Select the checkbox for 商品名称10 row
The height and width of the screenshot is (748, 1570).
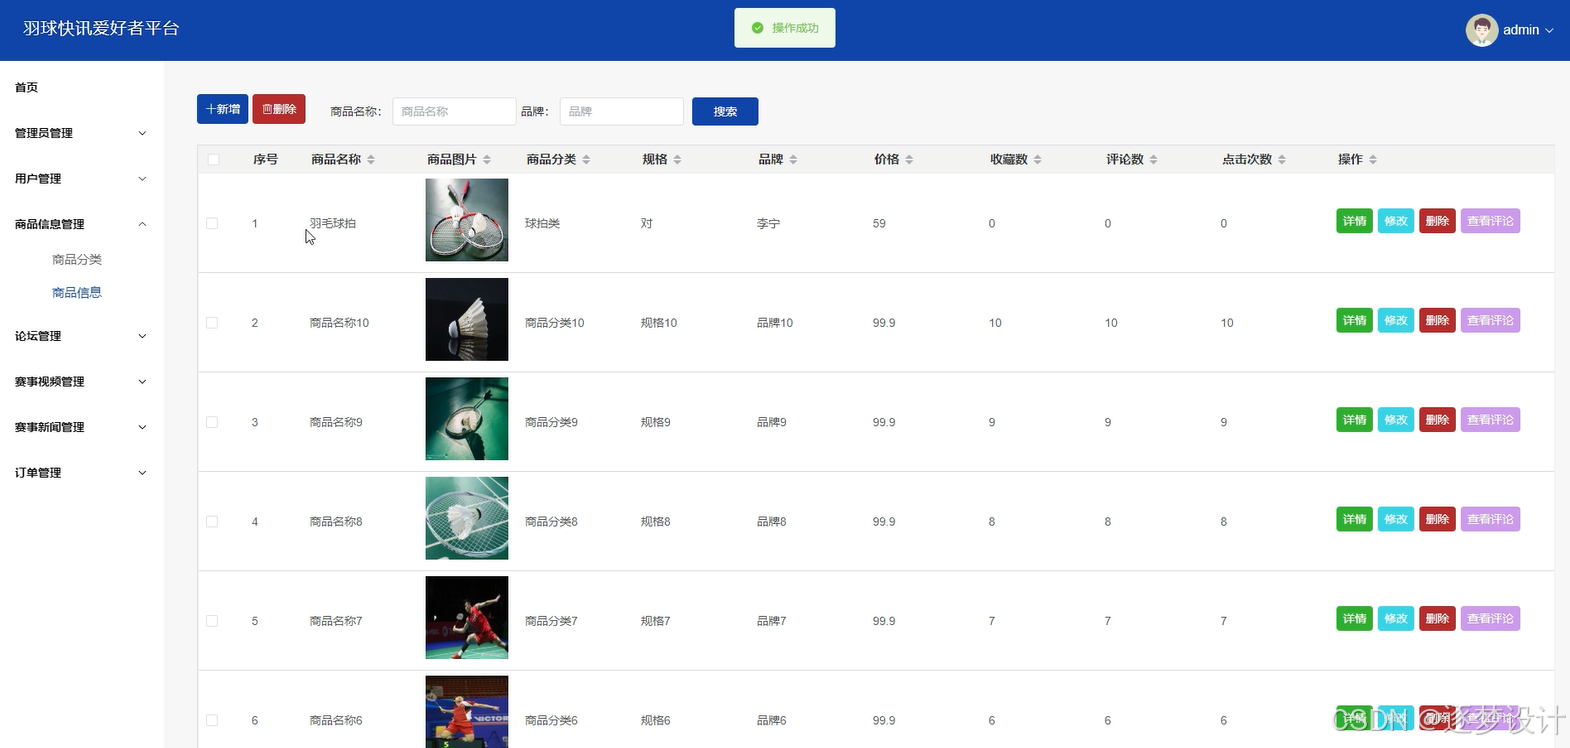[212, 323]
